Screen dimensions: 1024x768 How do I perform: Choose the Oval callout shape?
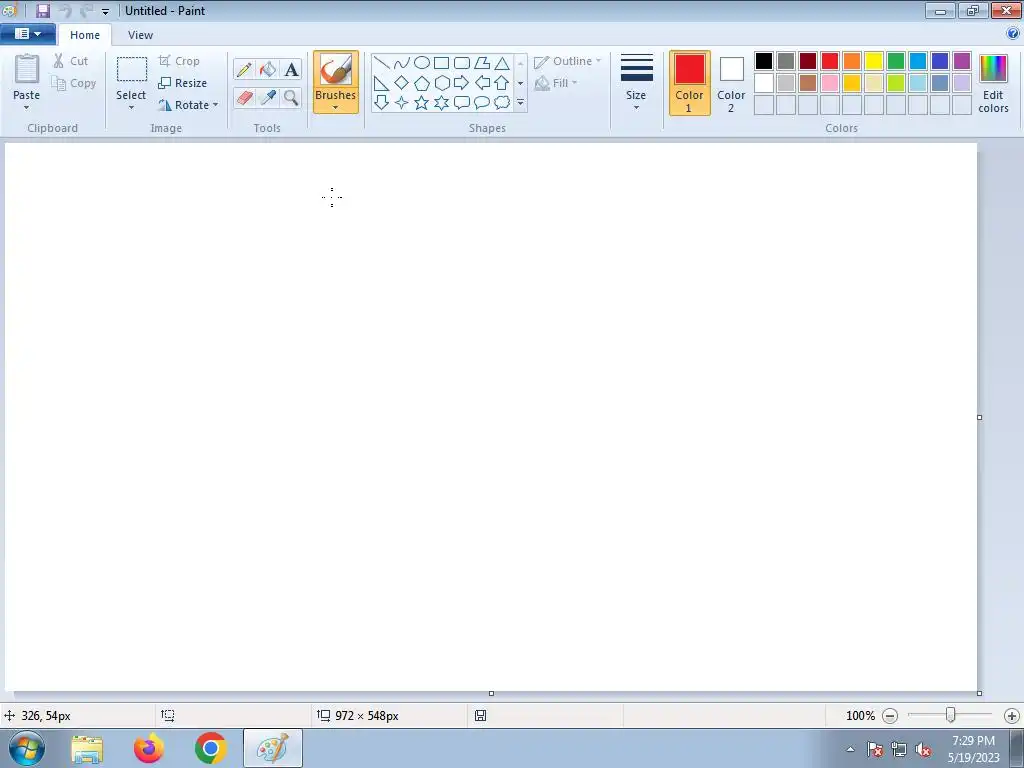[482, 103]
